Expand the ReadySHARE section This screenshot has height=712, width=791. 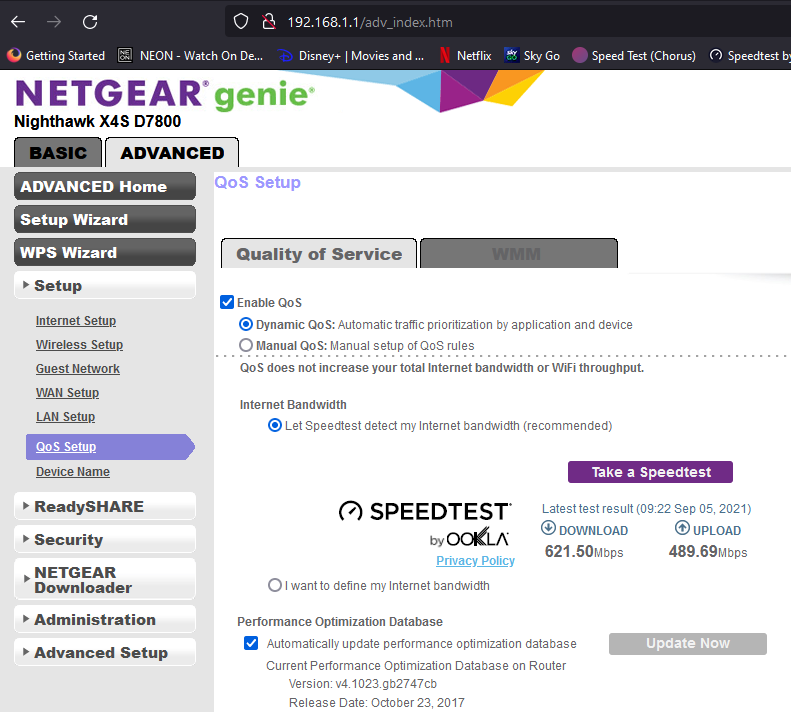105,506
